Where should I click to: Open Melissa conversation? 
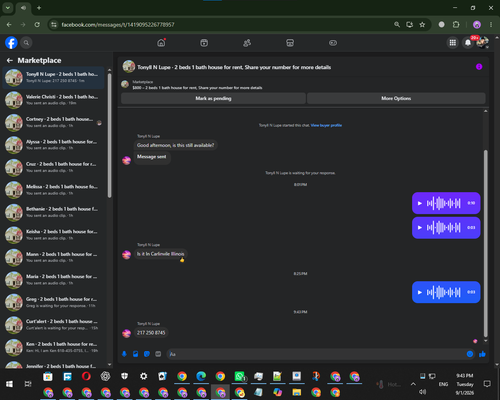coord(53,190)
